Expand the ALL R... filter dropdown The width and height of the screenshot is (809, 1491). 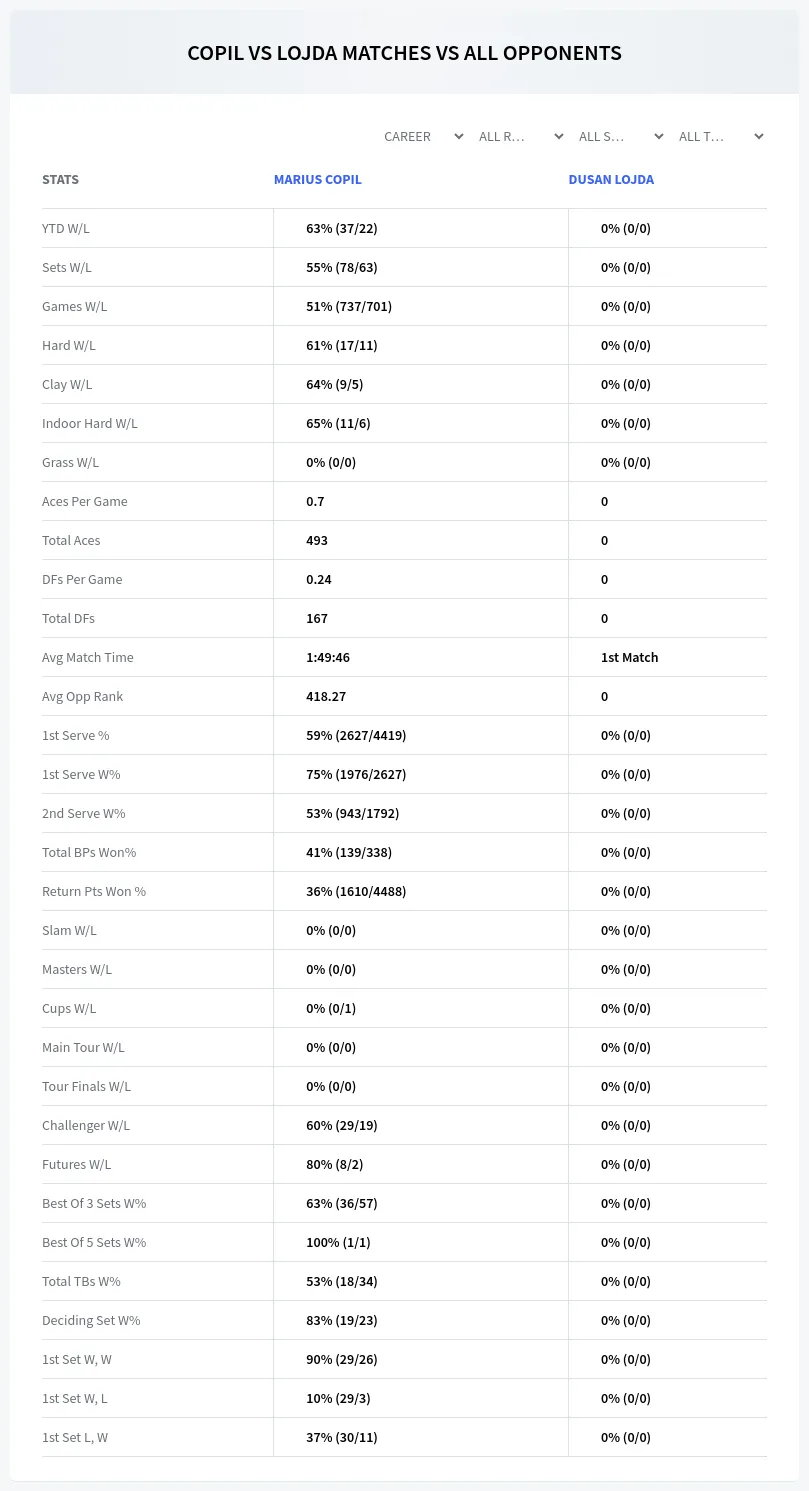point(519,136)
